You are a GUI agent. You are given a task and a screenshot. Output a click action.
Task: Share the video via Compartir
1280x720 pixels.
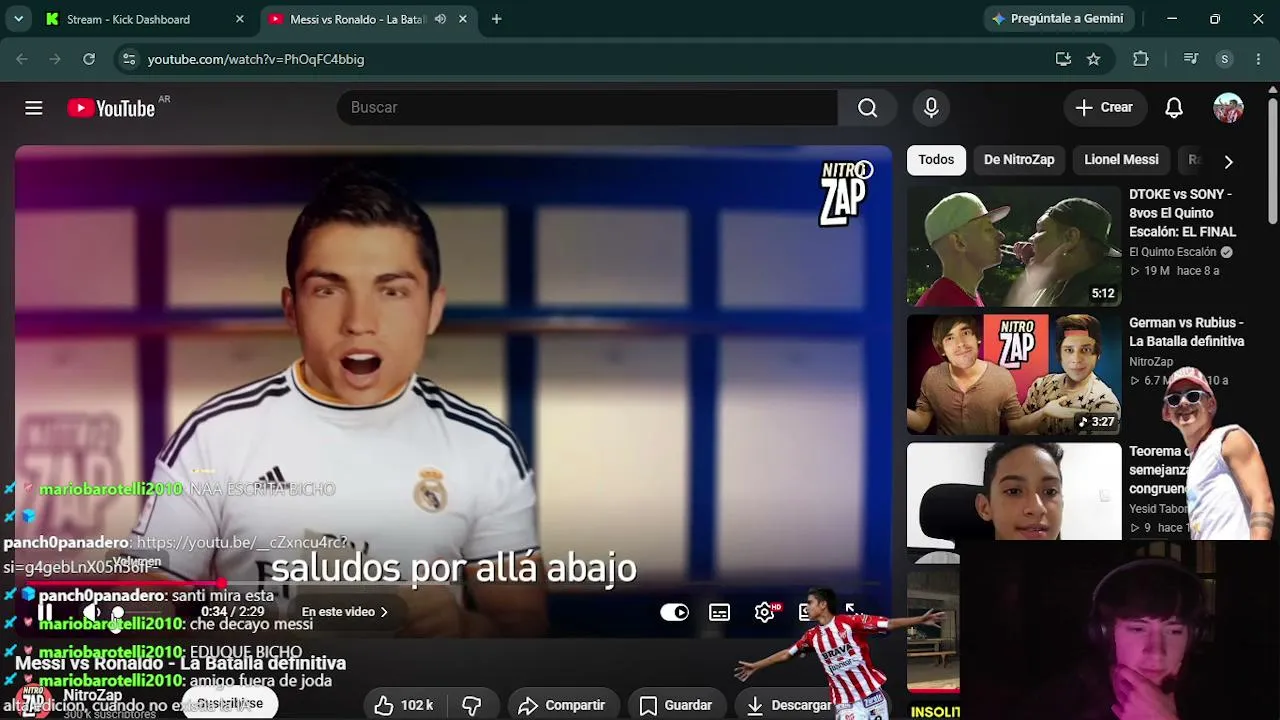pyautogui.click(x=562, y=705)
